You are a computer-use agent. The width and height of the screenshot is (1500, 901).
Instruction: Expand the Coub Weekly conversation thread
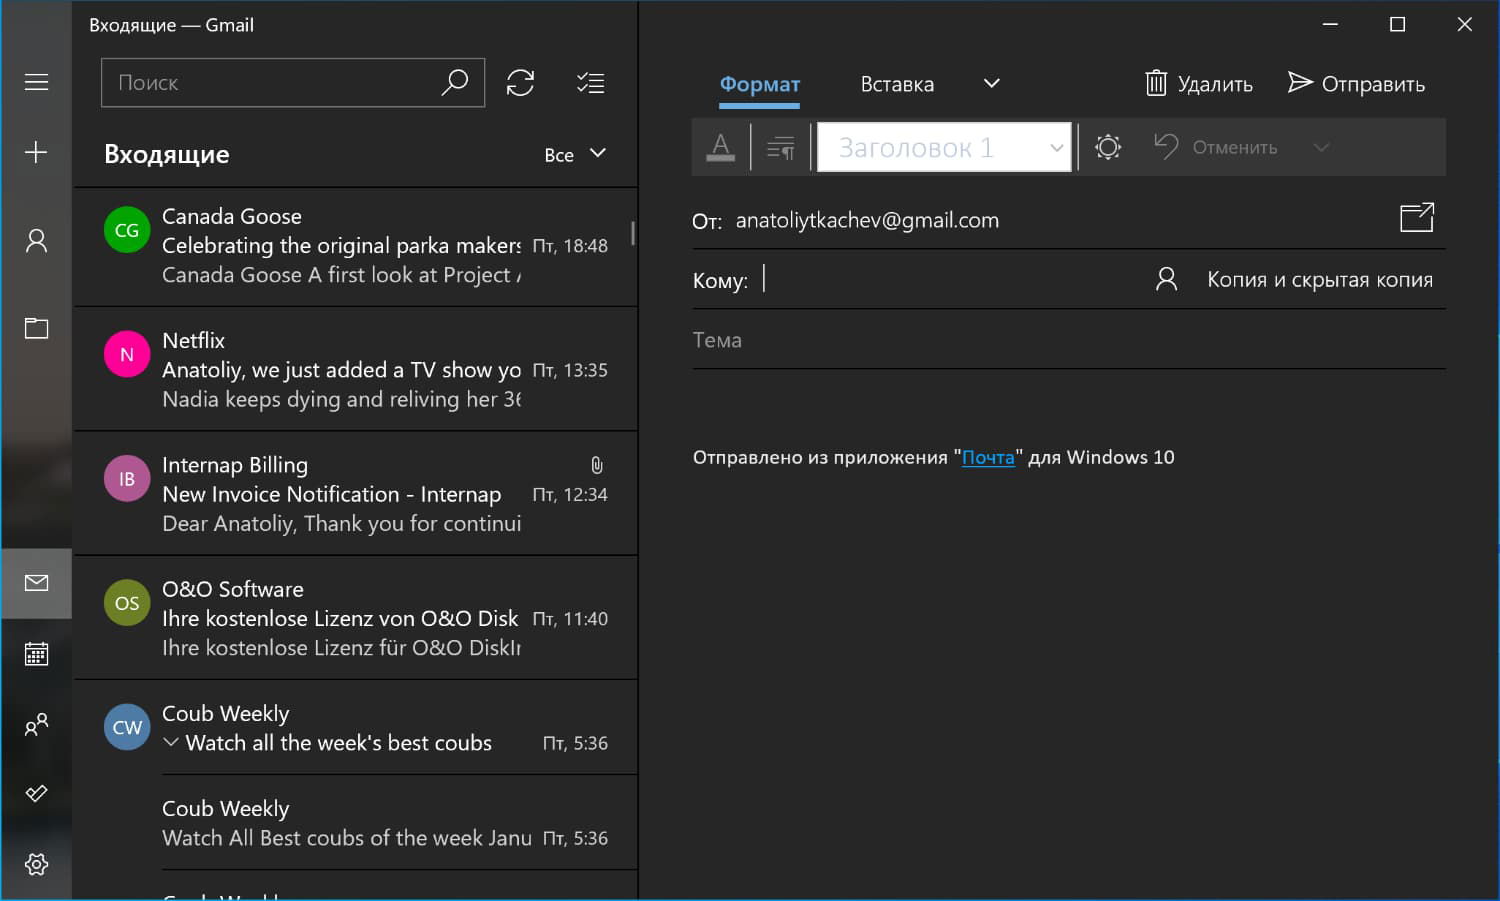click(x=171, y=742)
